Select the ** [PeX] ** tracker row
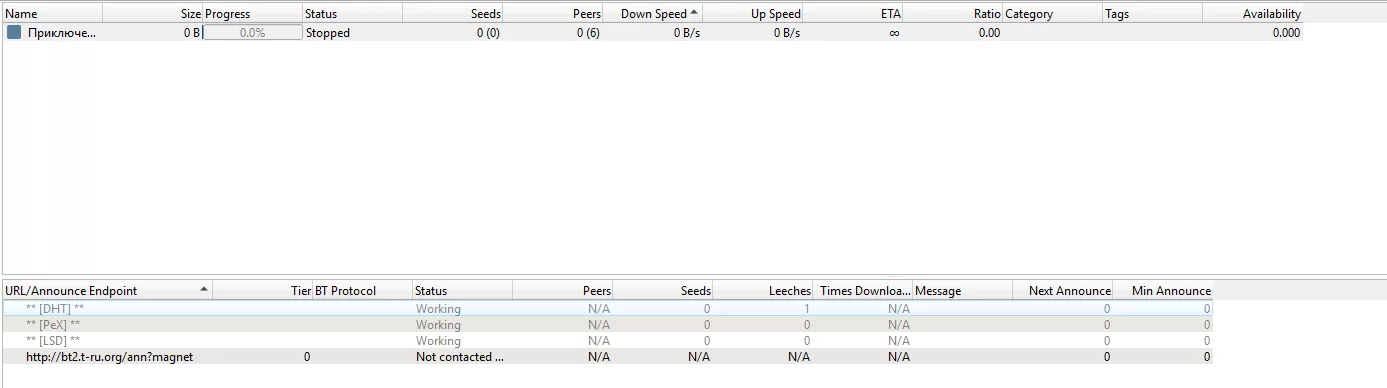The image size is (1387, 388). (x=607, y=325)
